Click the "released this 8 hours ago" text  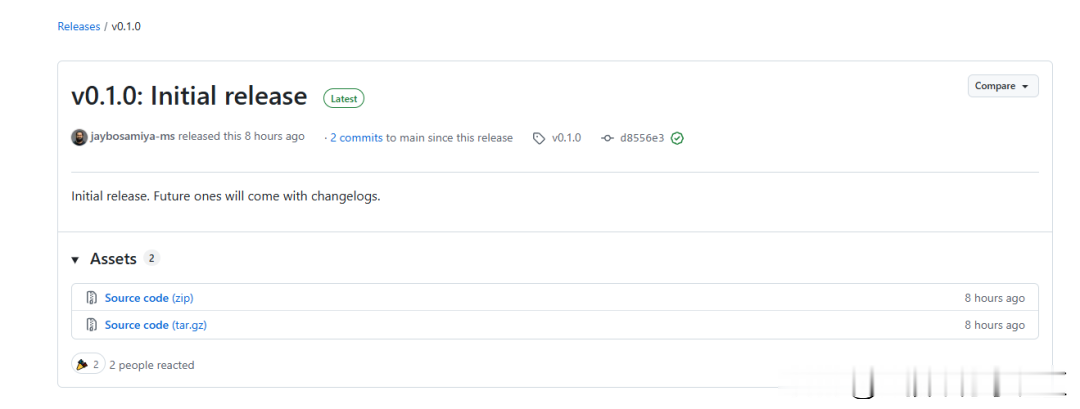(241, 136)
